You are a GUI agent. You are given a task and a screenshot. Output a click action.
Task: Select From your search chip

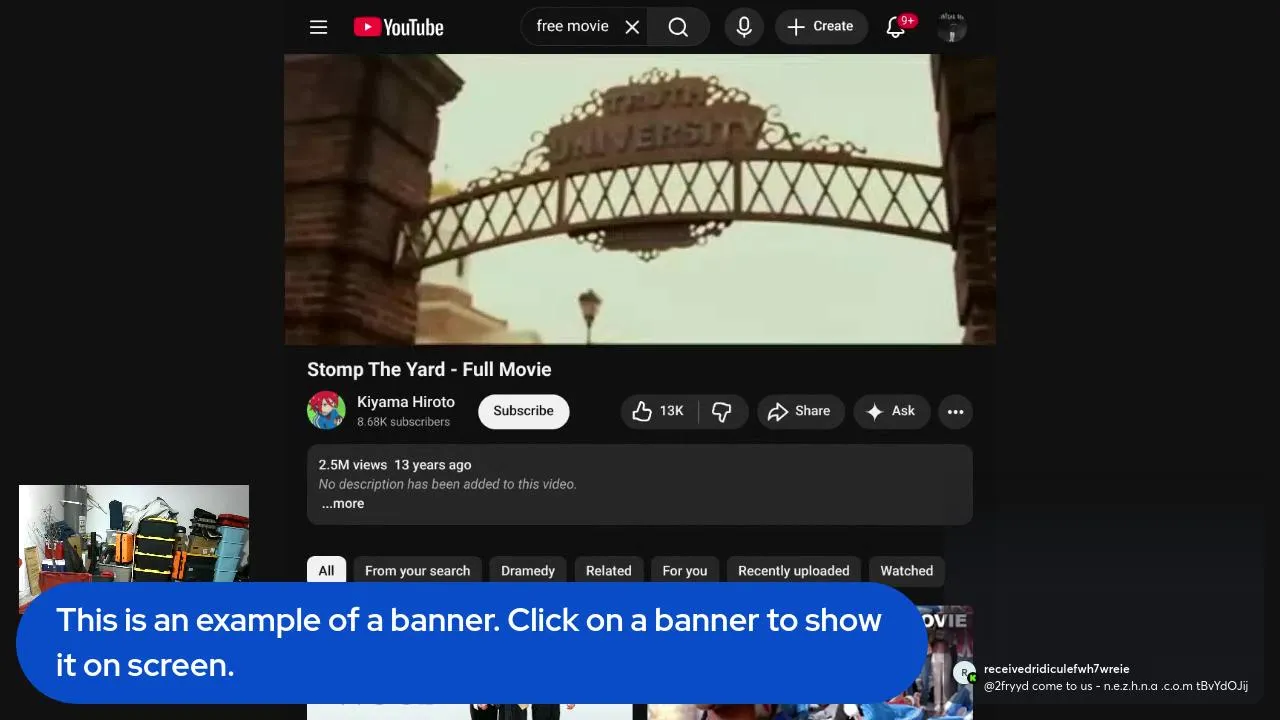(417, 571)
